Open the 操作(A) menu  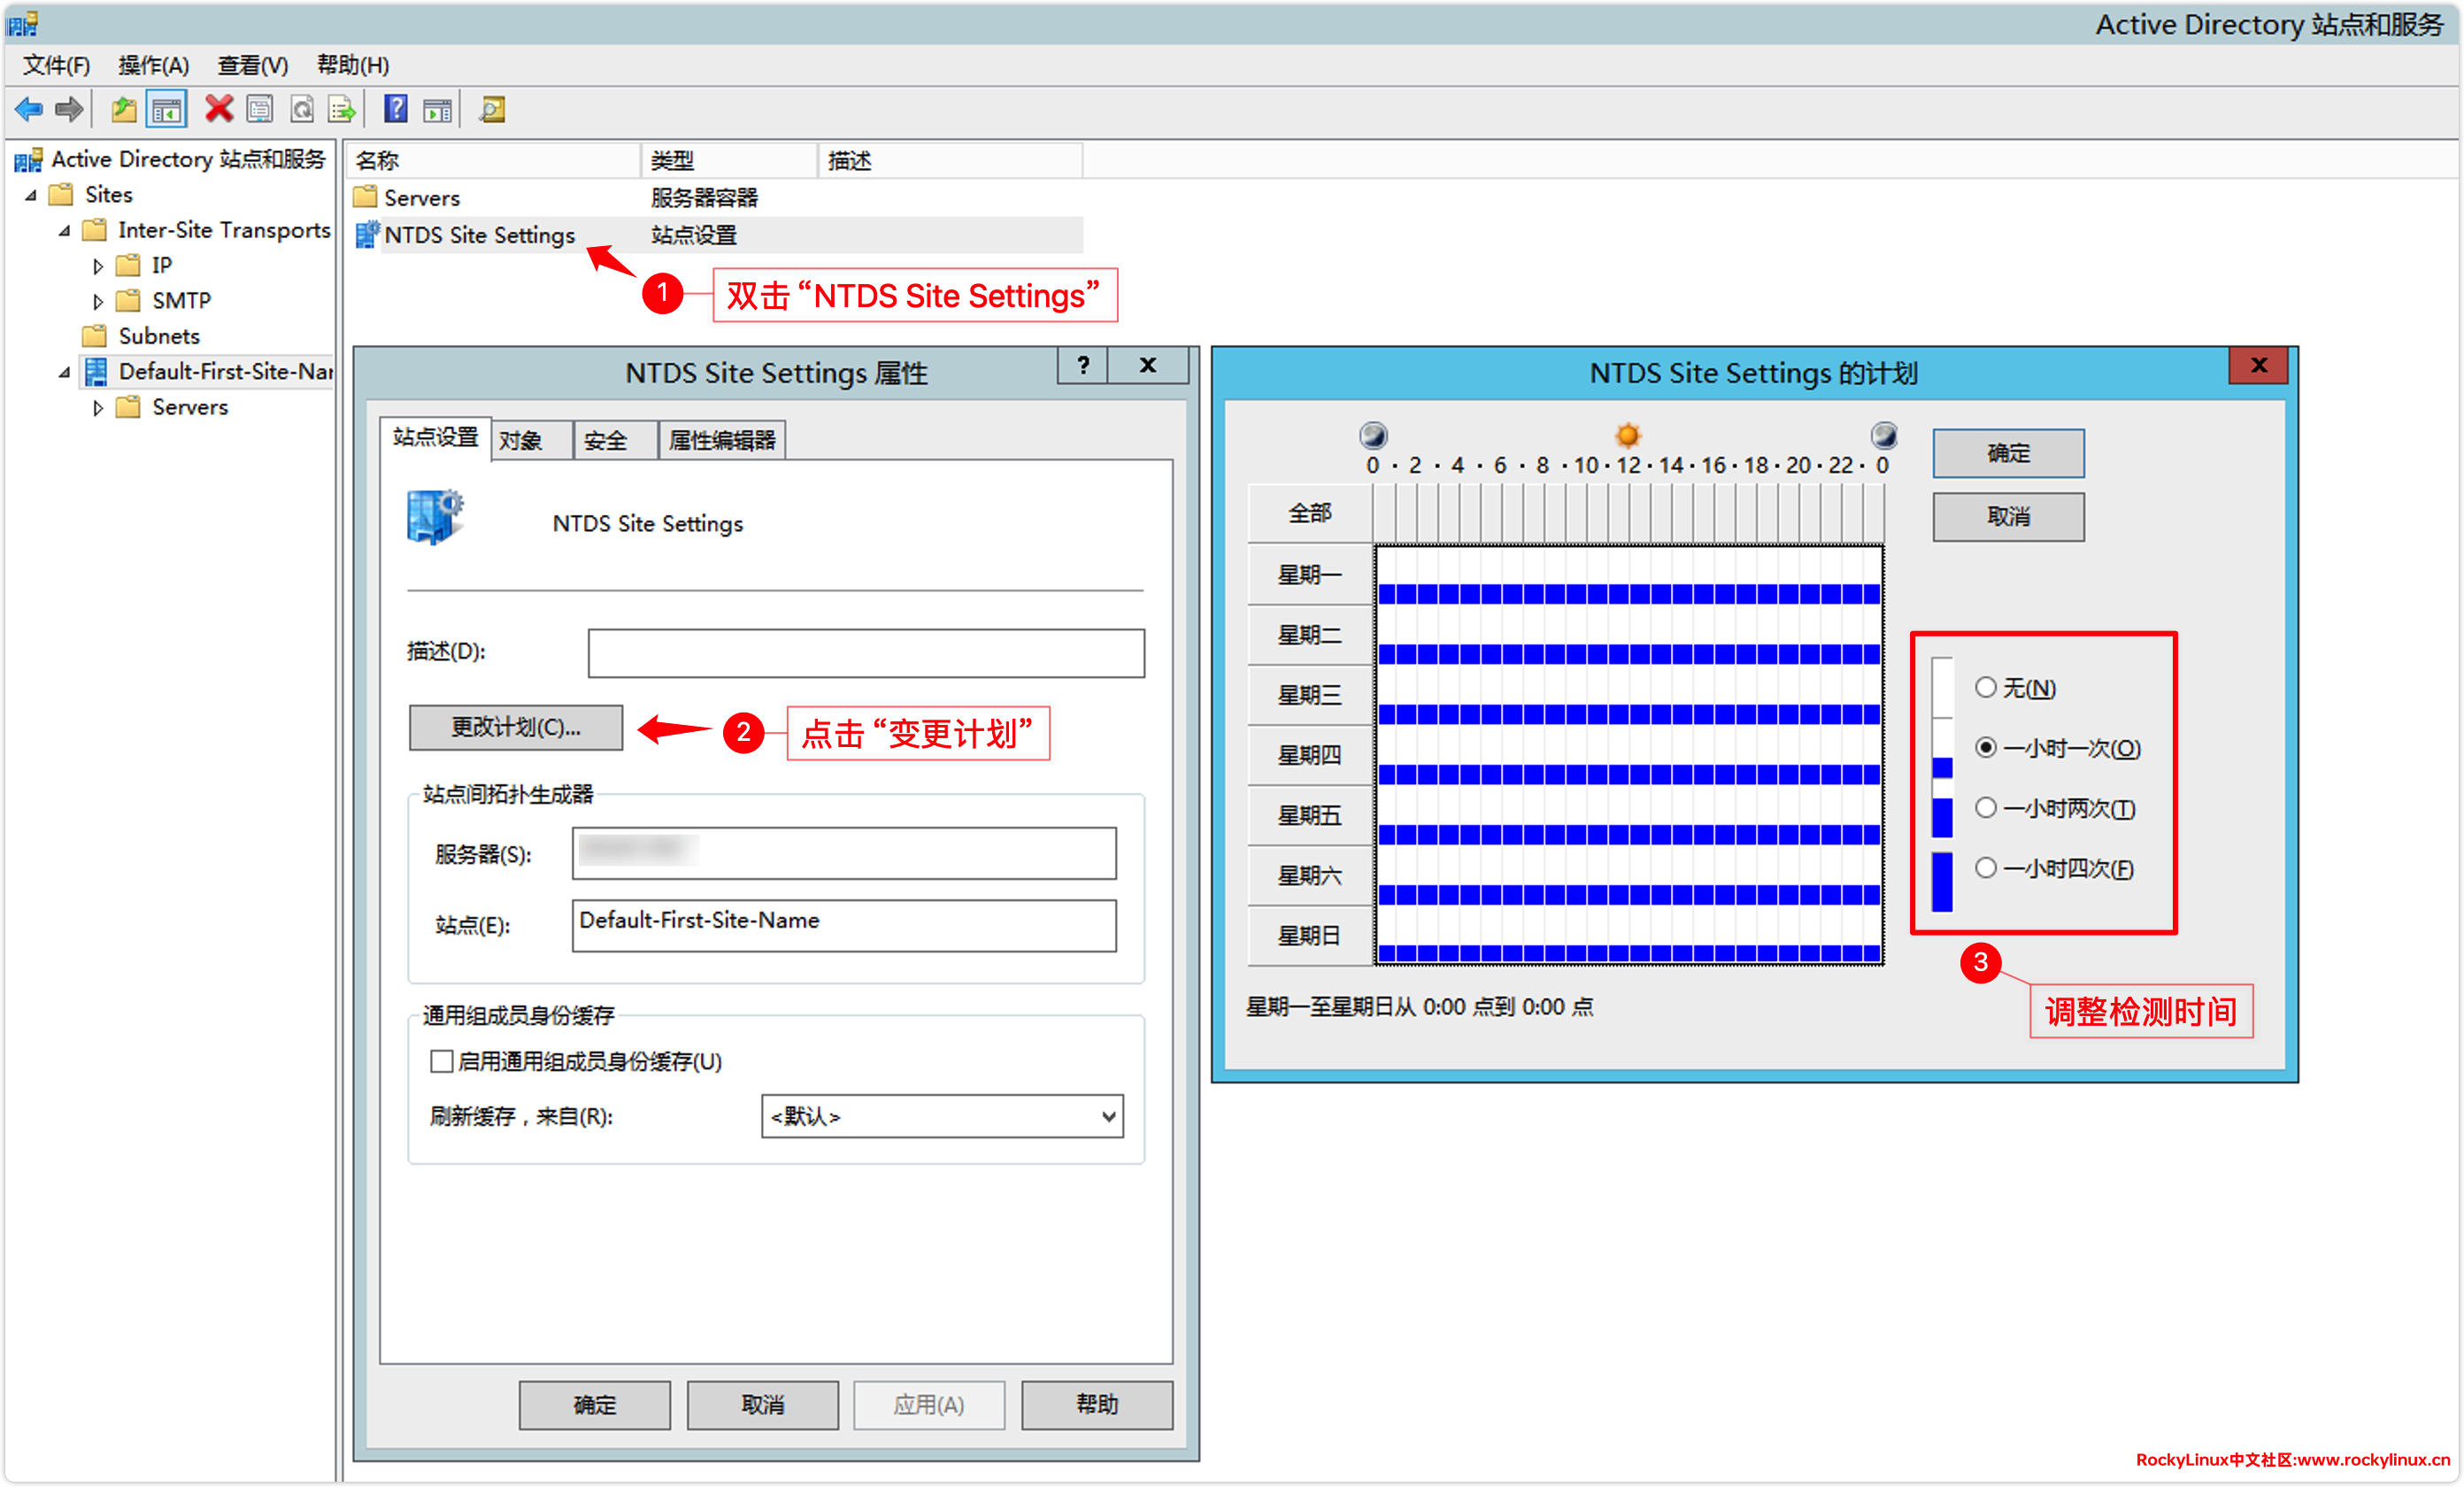[x=153, y=65]
